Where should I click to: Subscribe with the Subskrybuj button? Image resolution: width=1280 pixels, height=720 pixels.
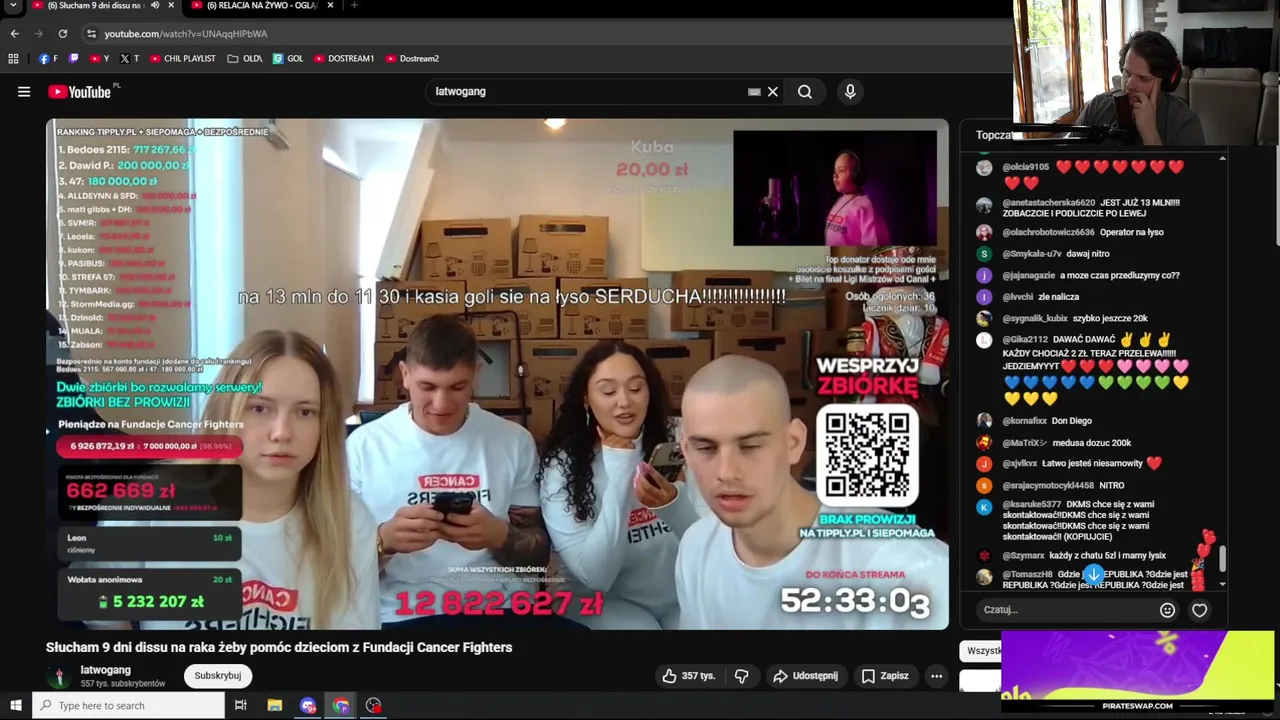tap(218, 676)
